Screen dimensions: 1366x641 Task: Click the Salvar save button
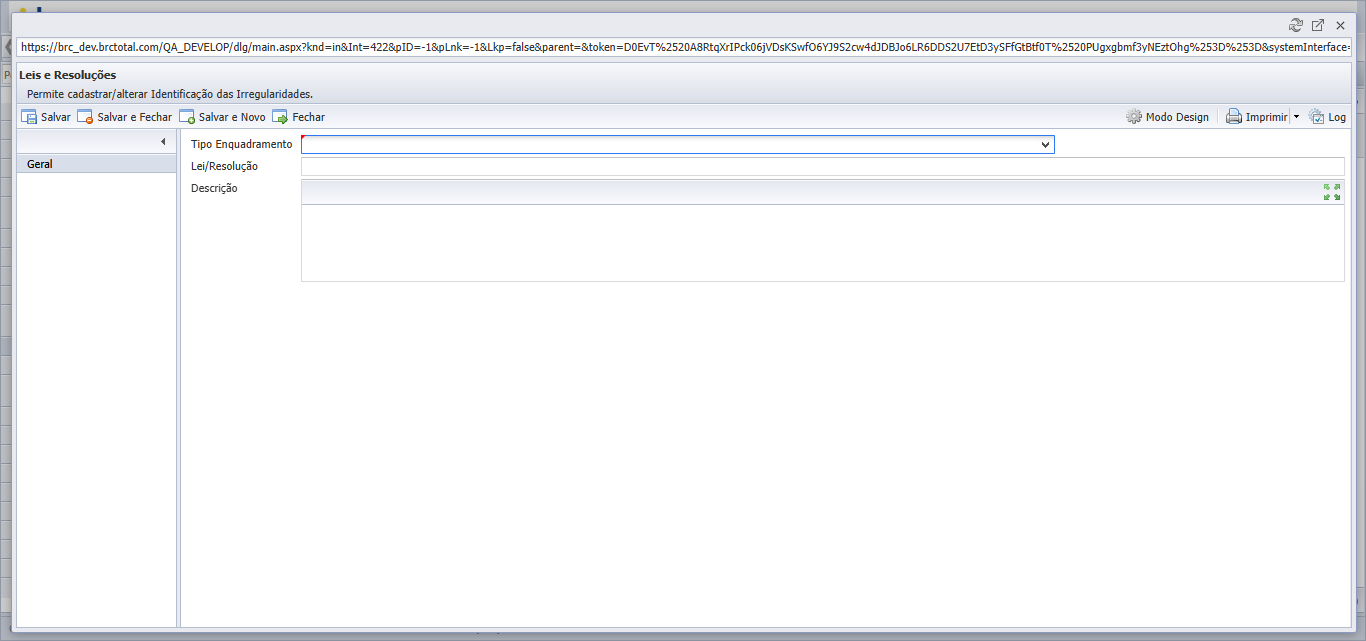click(46, 117)
